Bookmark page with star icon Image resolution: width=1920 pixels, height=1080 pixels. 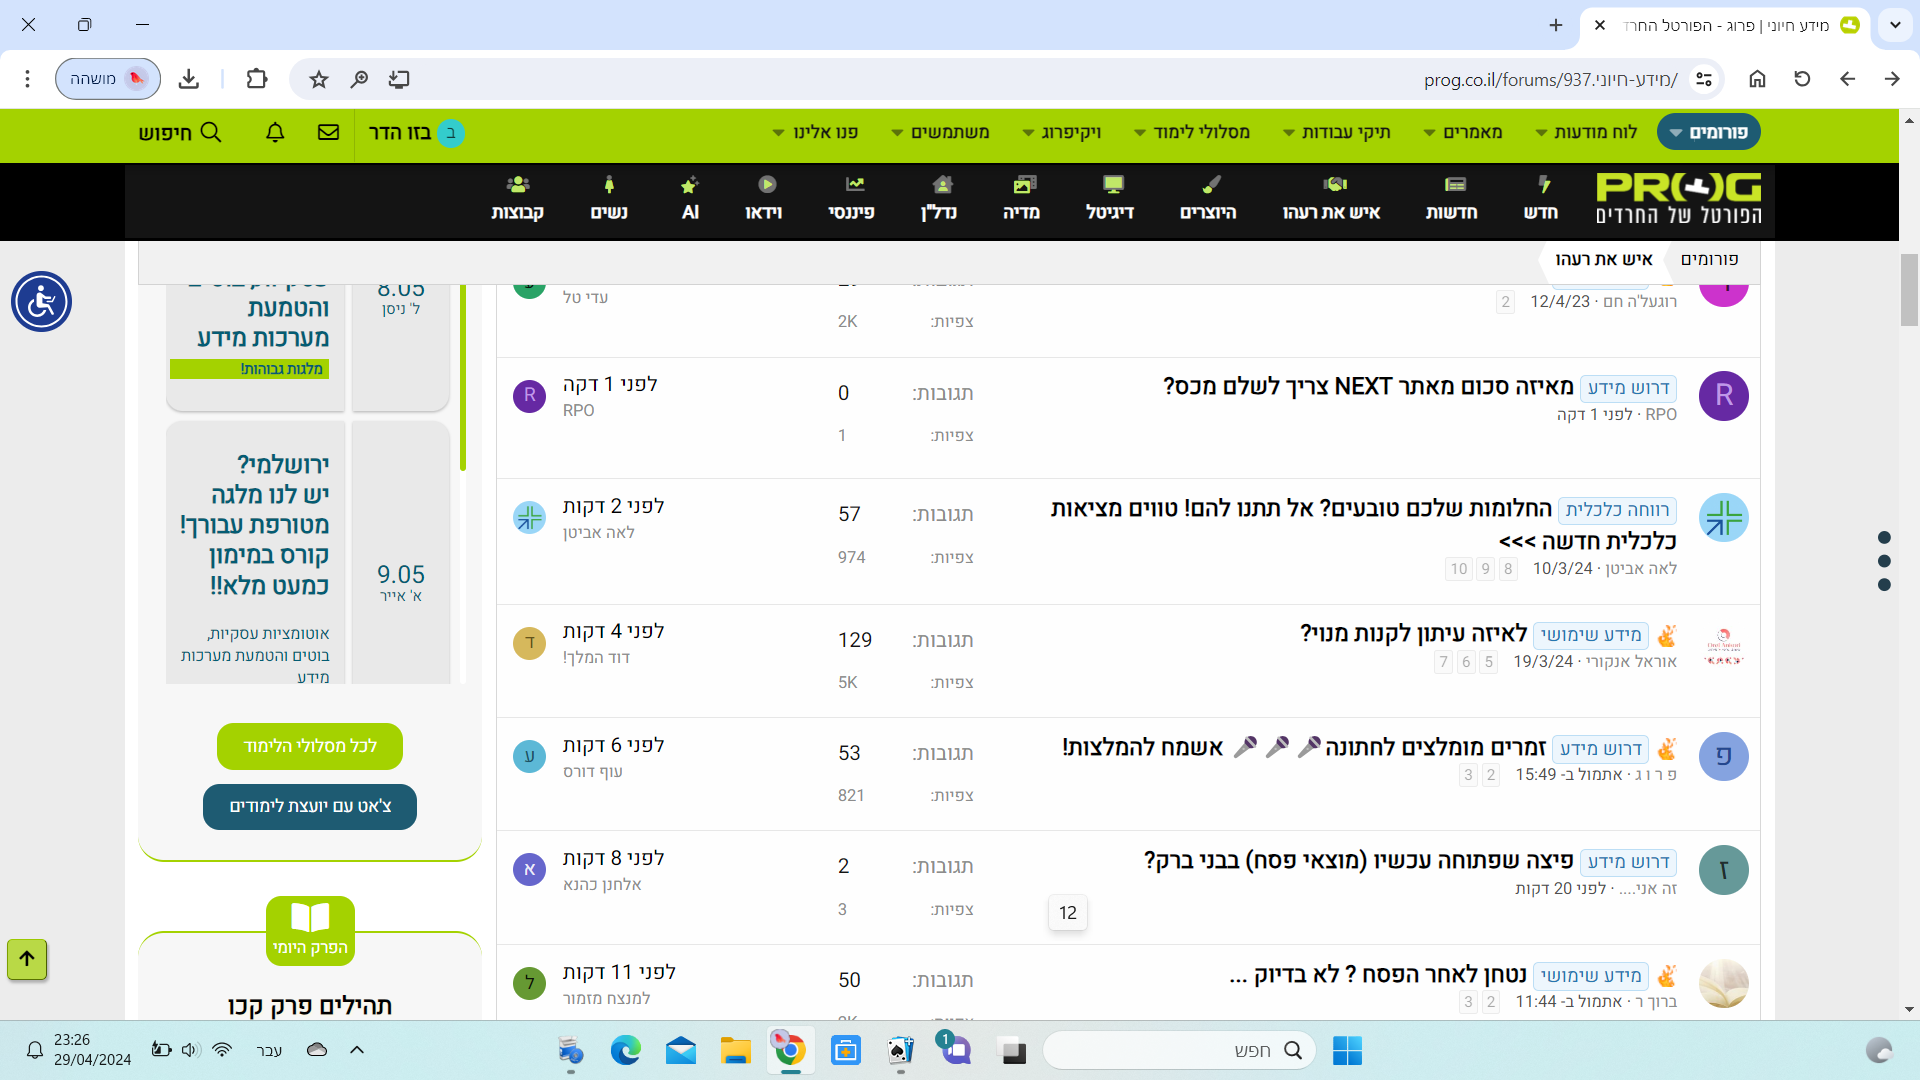pyautogui.click(x=318, y=79)
